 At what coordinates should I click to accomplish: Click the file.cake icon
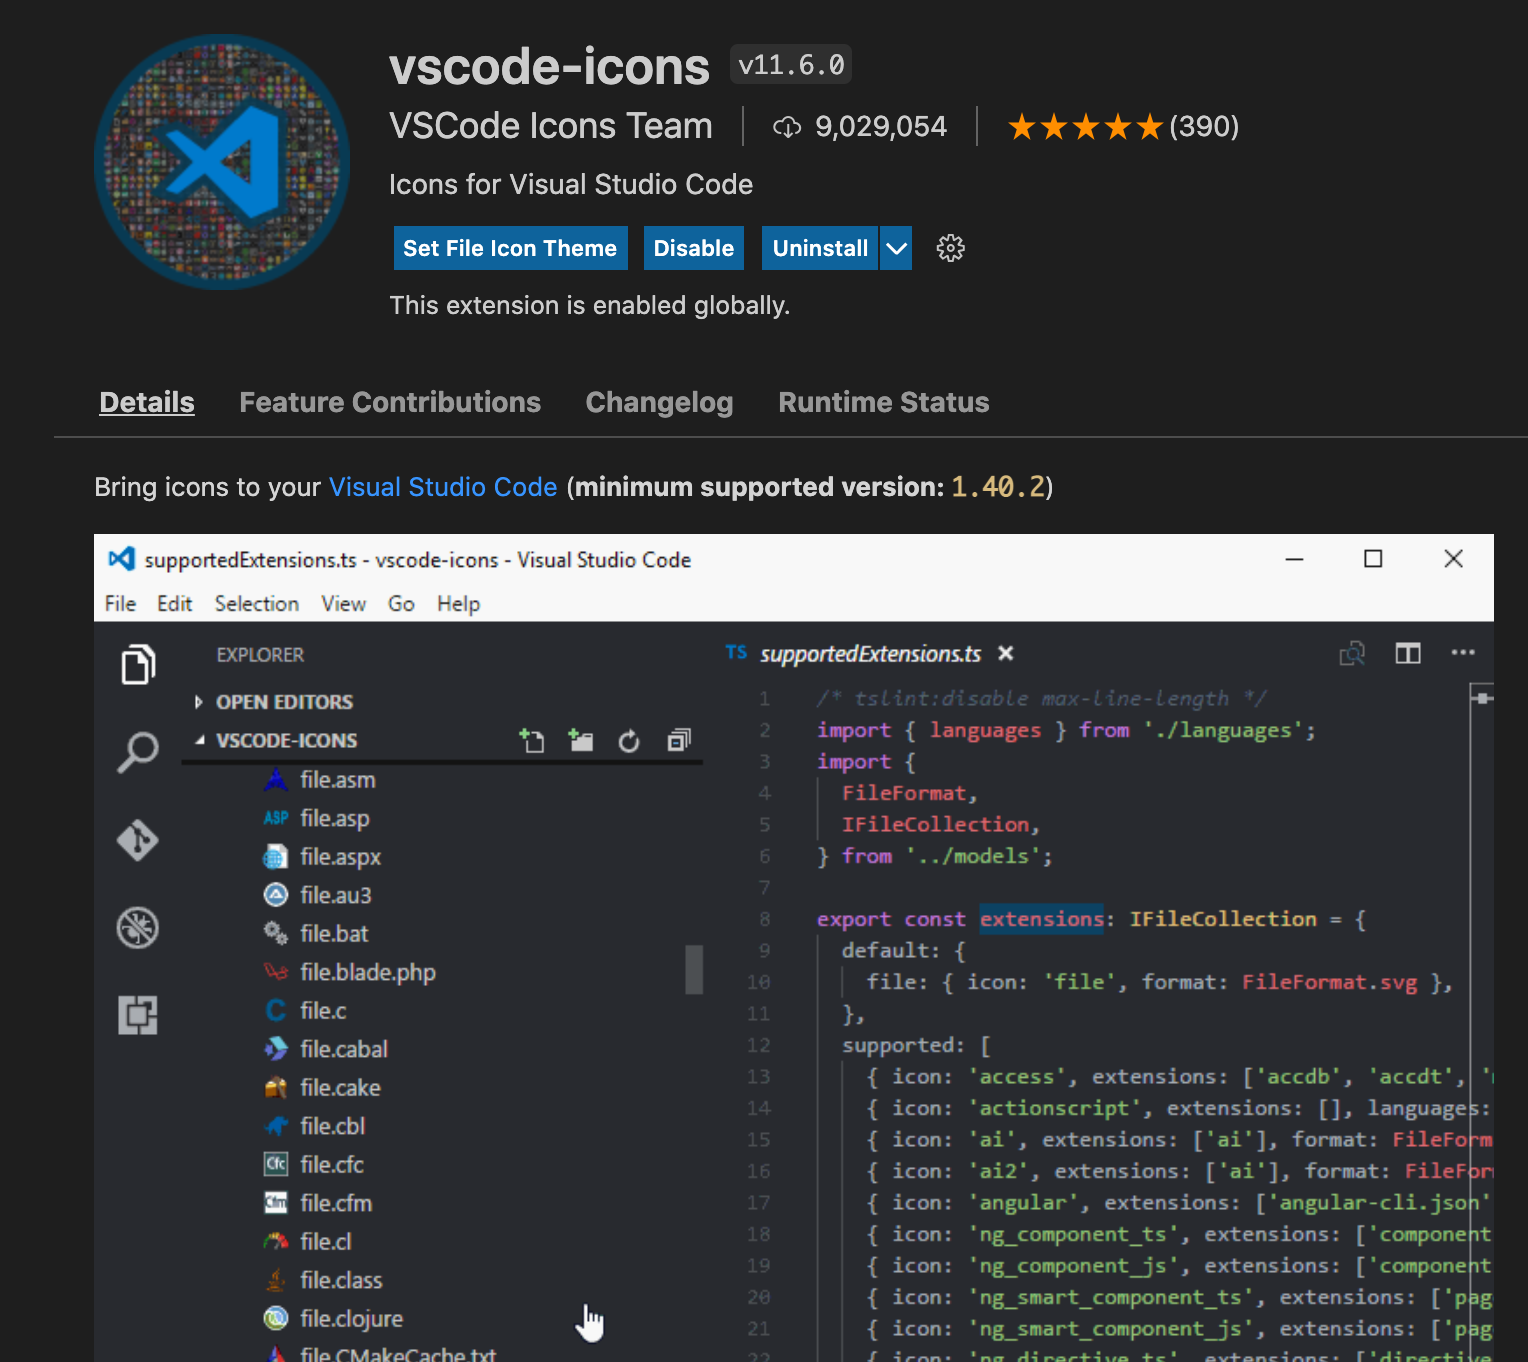[276, 1087]
